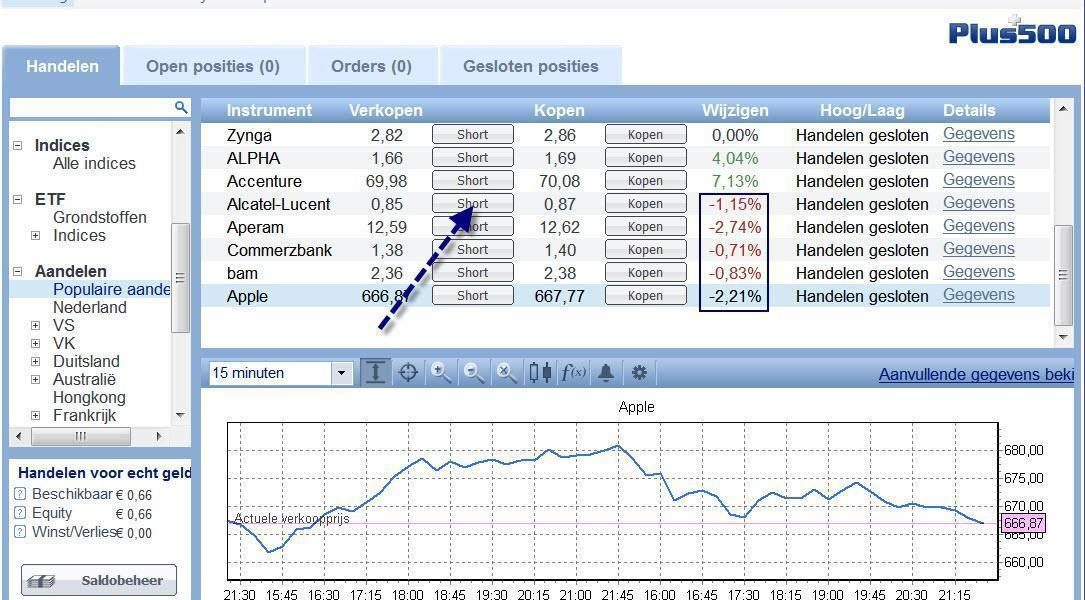Open the Saldobeheer button
Screen dimensions: 1085x600
click(x=99, y=580)
